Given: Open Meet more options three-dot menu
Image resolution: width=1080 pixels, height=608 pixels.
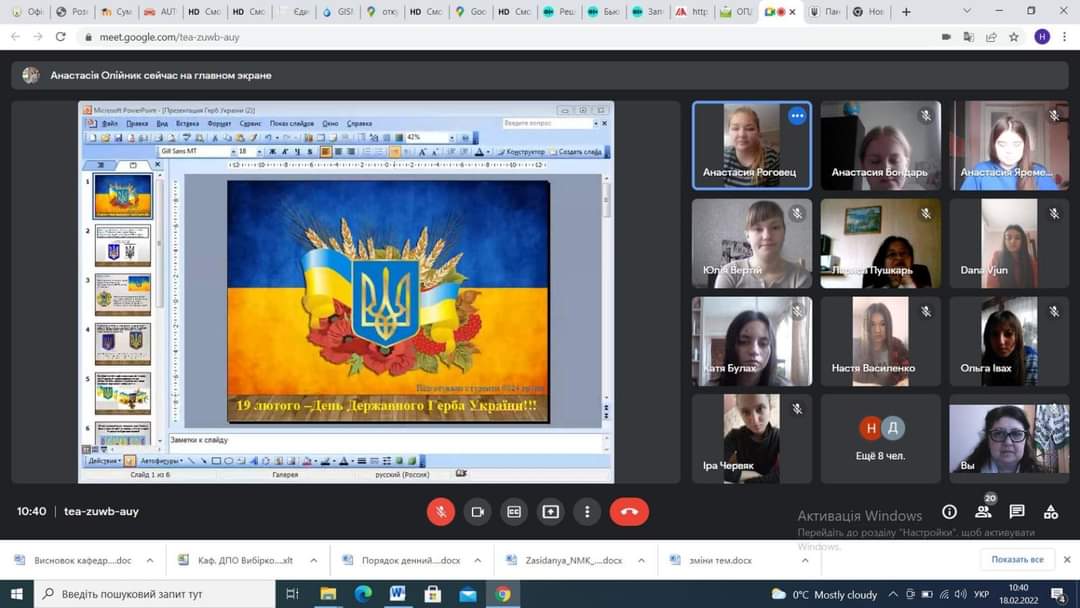Looking at the screenshot, I should pyautogui.click(x=587, y=511).
